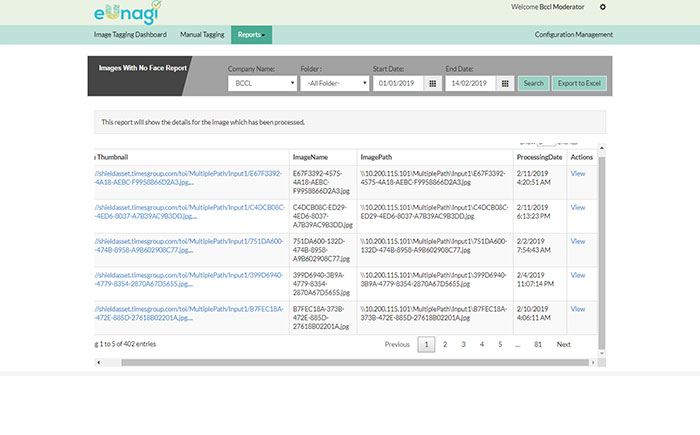This screenshot has width=700, height=435.
Task: Click the Next pagination link
Action: 563,344
